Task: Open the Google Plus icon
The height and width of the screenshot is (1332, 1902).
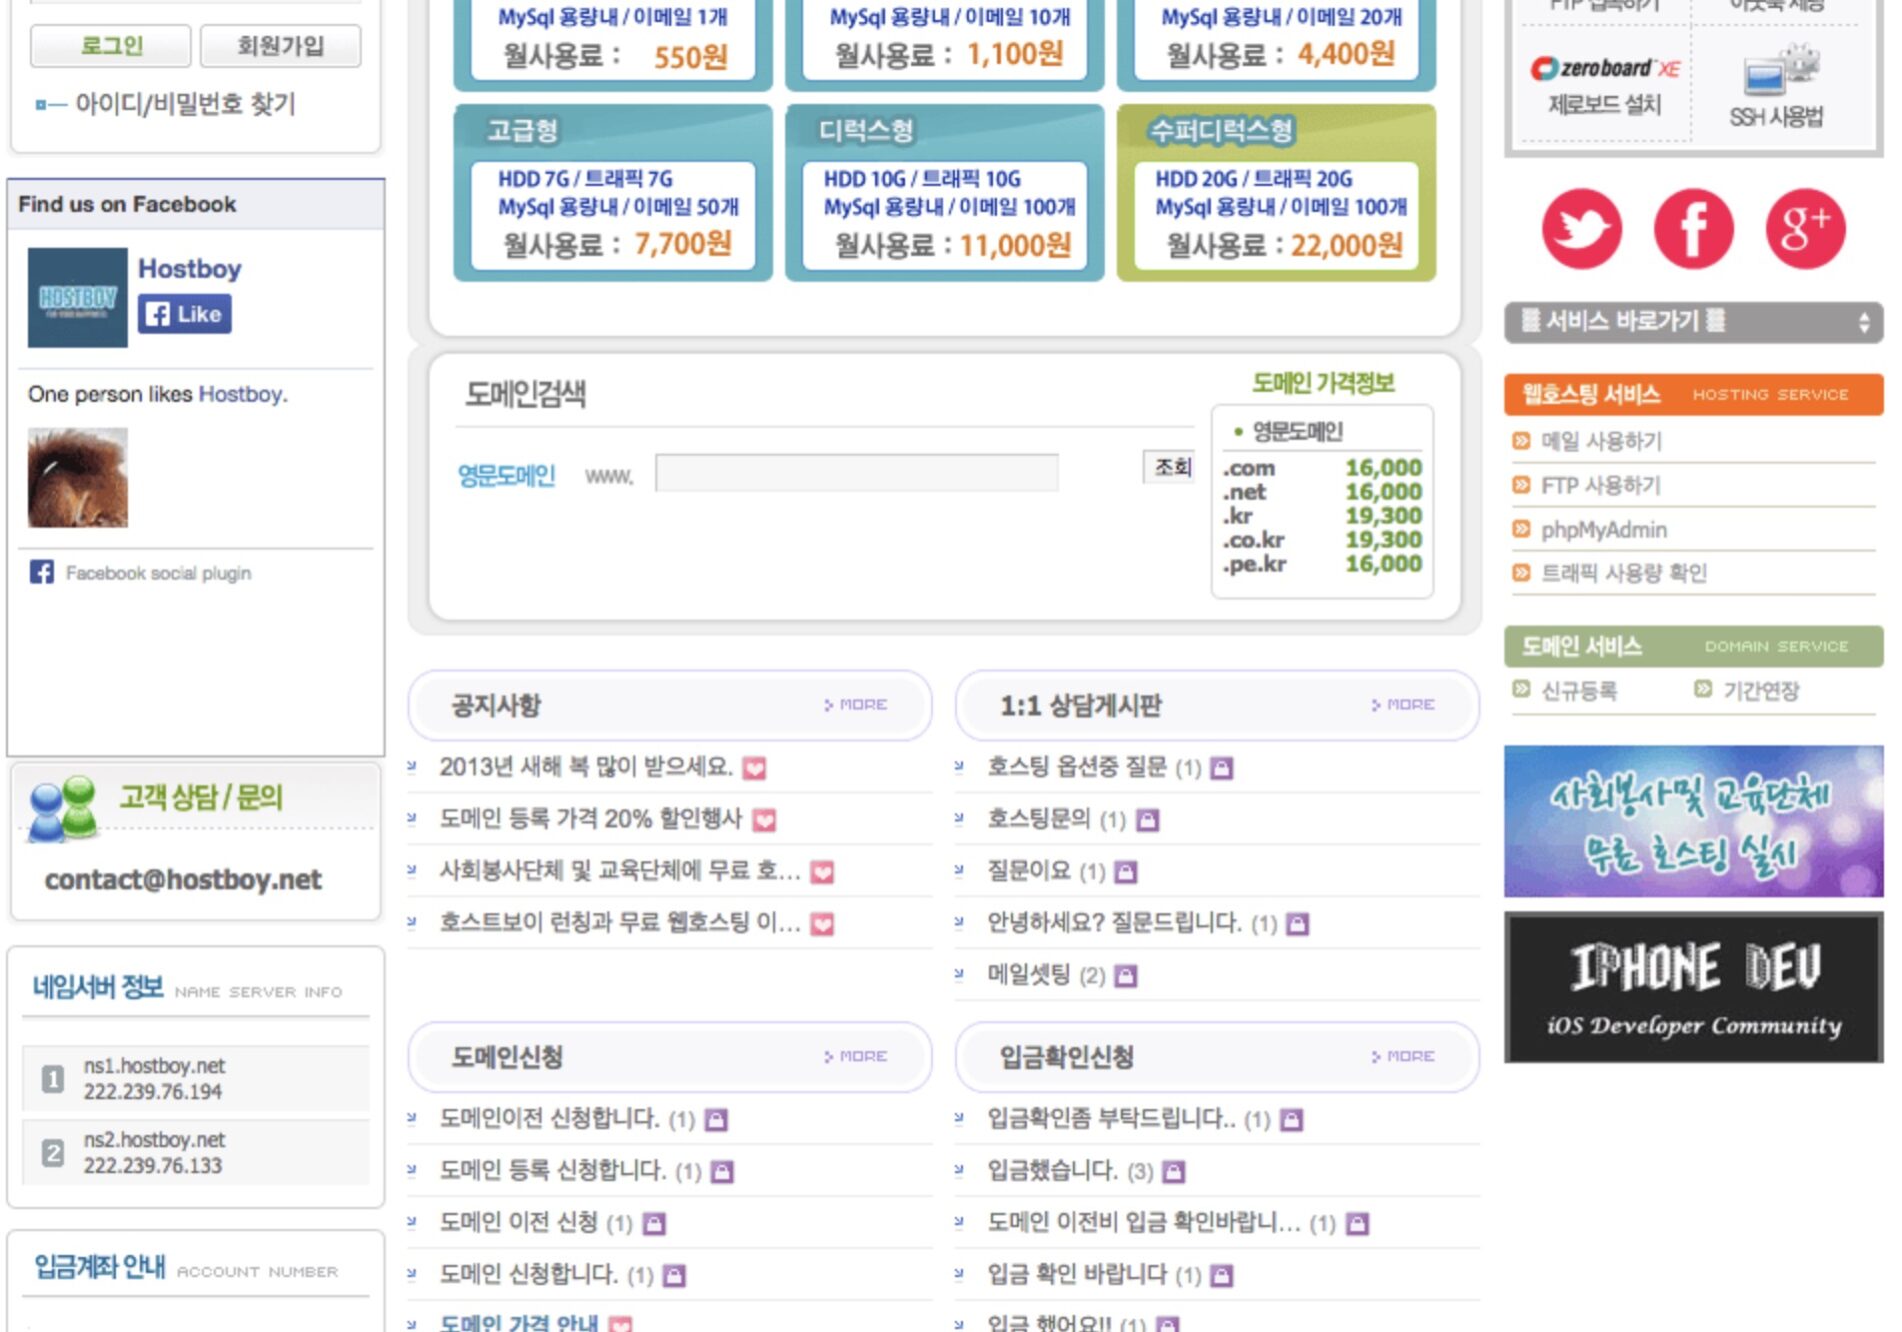Action: pyautogui.click(x=1805, y=229)
